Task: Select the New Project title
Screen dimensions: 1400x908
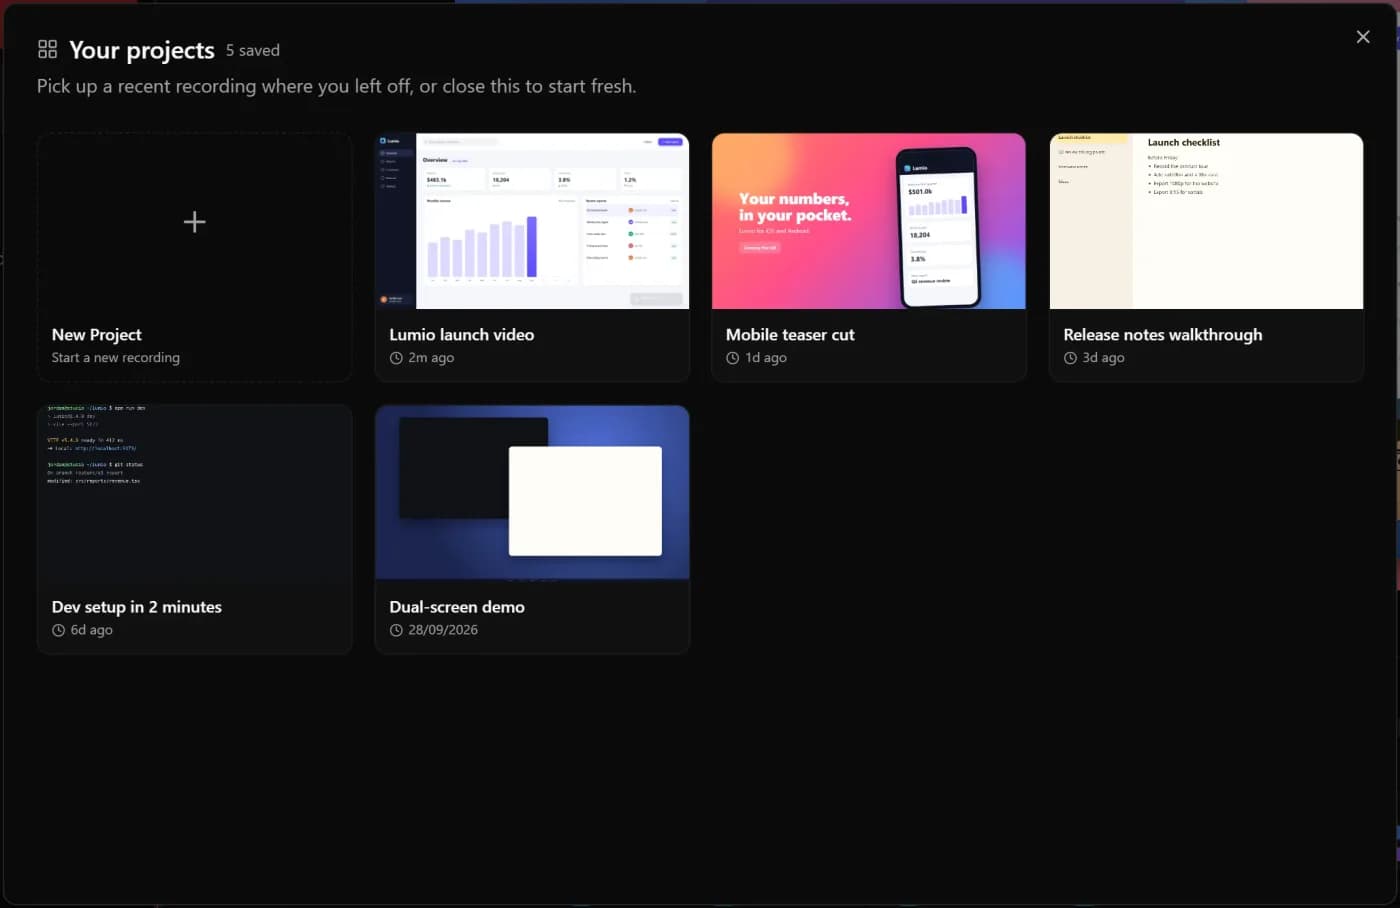Action: [x=97, y=335]
